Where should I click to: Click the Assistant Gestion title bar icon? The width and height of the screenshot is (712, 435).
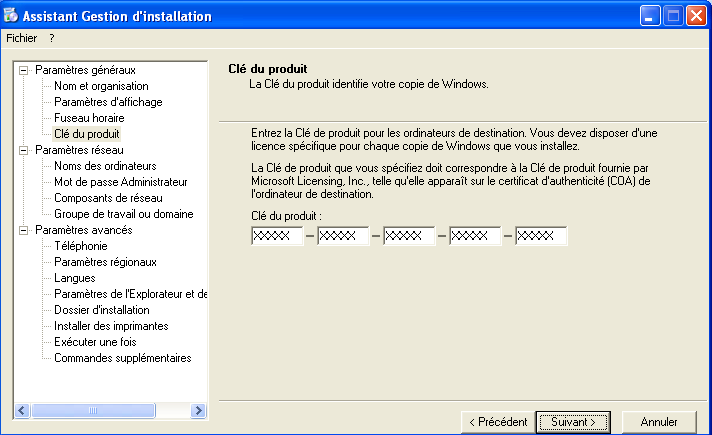[x=12, y=16]
